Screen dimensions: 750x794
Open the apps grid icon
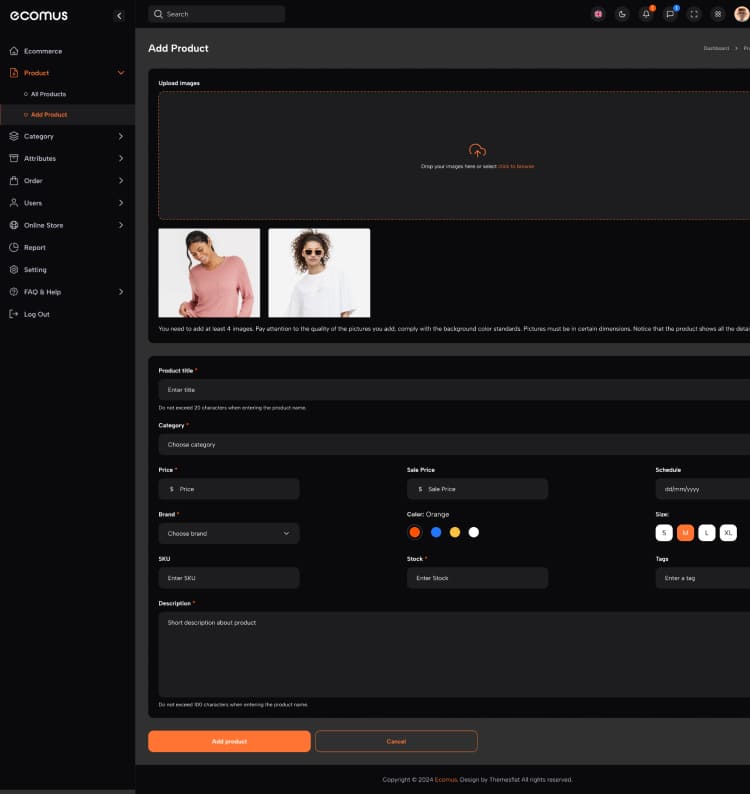[717, 14]
